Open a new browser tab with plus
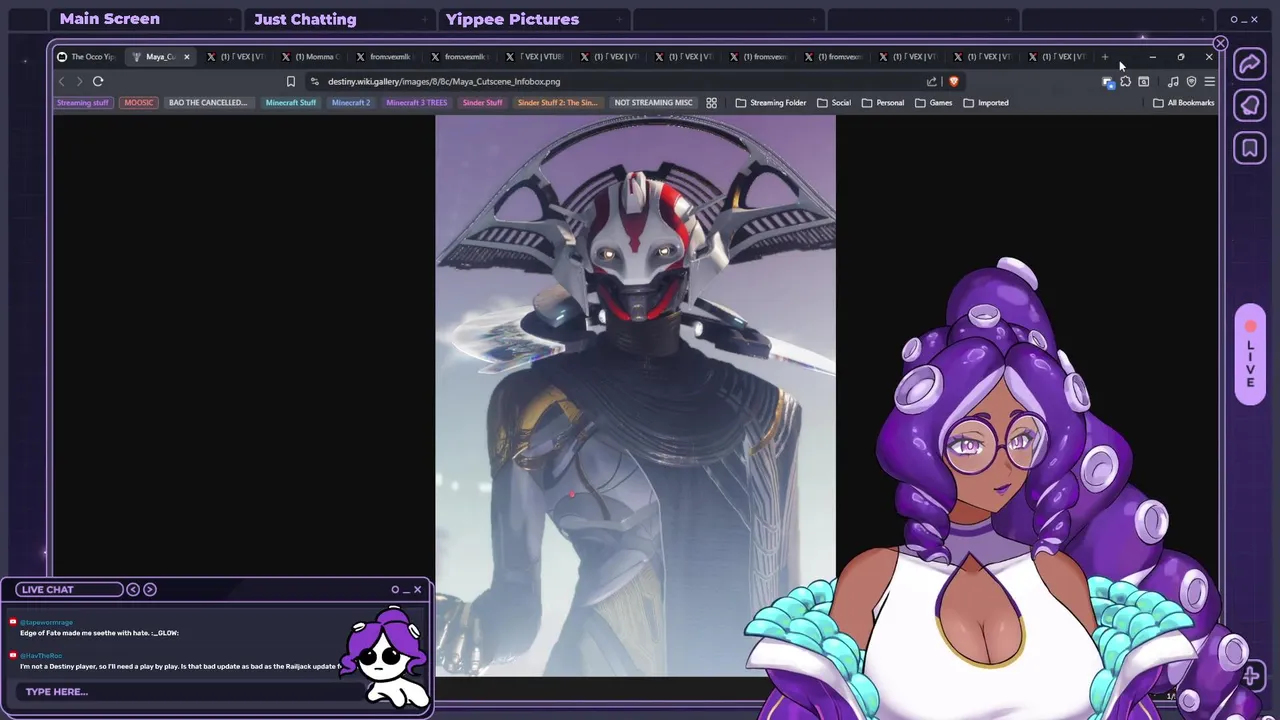1280x720 pixels. (1105, 57)
